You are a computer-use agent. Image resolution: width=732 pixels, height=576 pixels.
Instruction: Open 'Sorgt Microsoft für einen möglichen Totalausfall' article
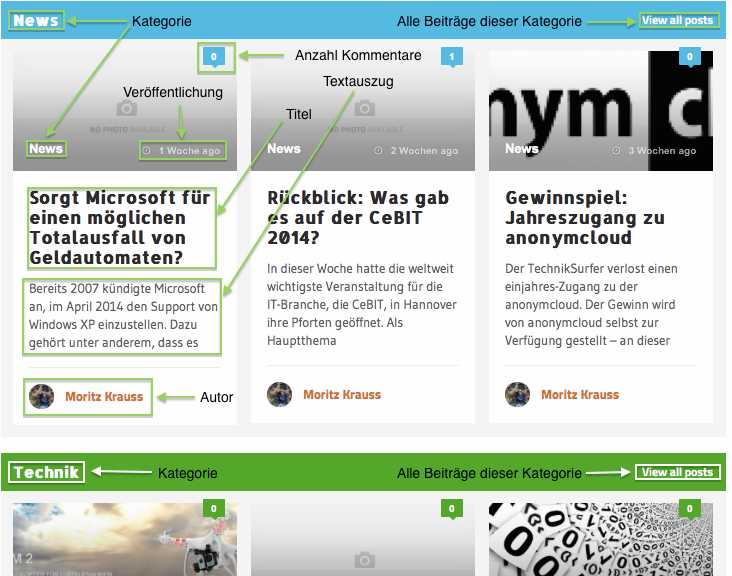[x=120, y=228]
